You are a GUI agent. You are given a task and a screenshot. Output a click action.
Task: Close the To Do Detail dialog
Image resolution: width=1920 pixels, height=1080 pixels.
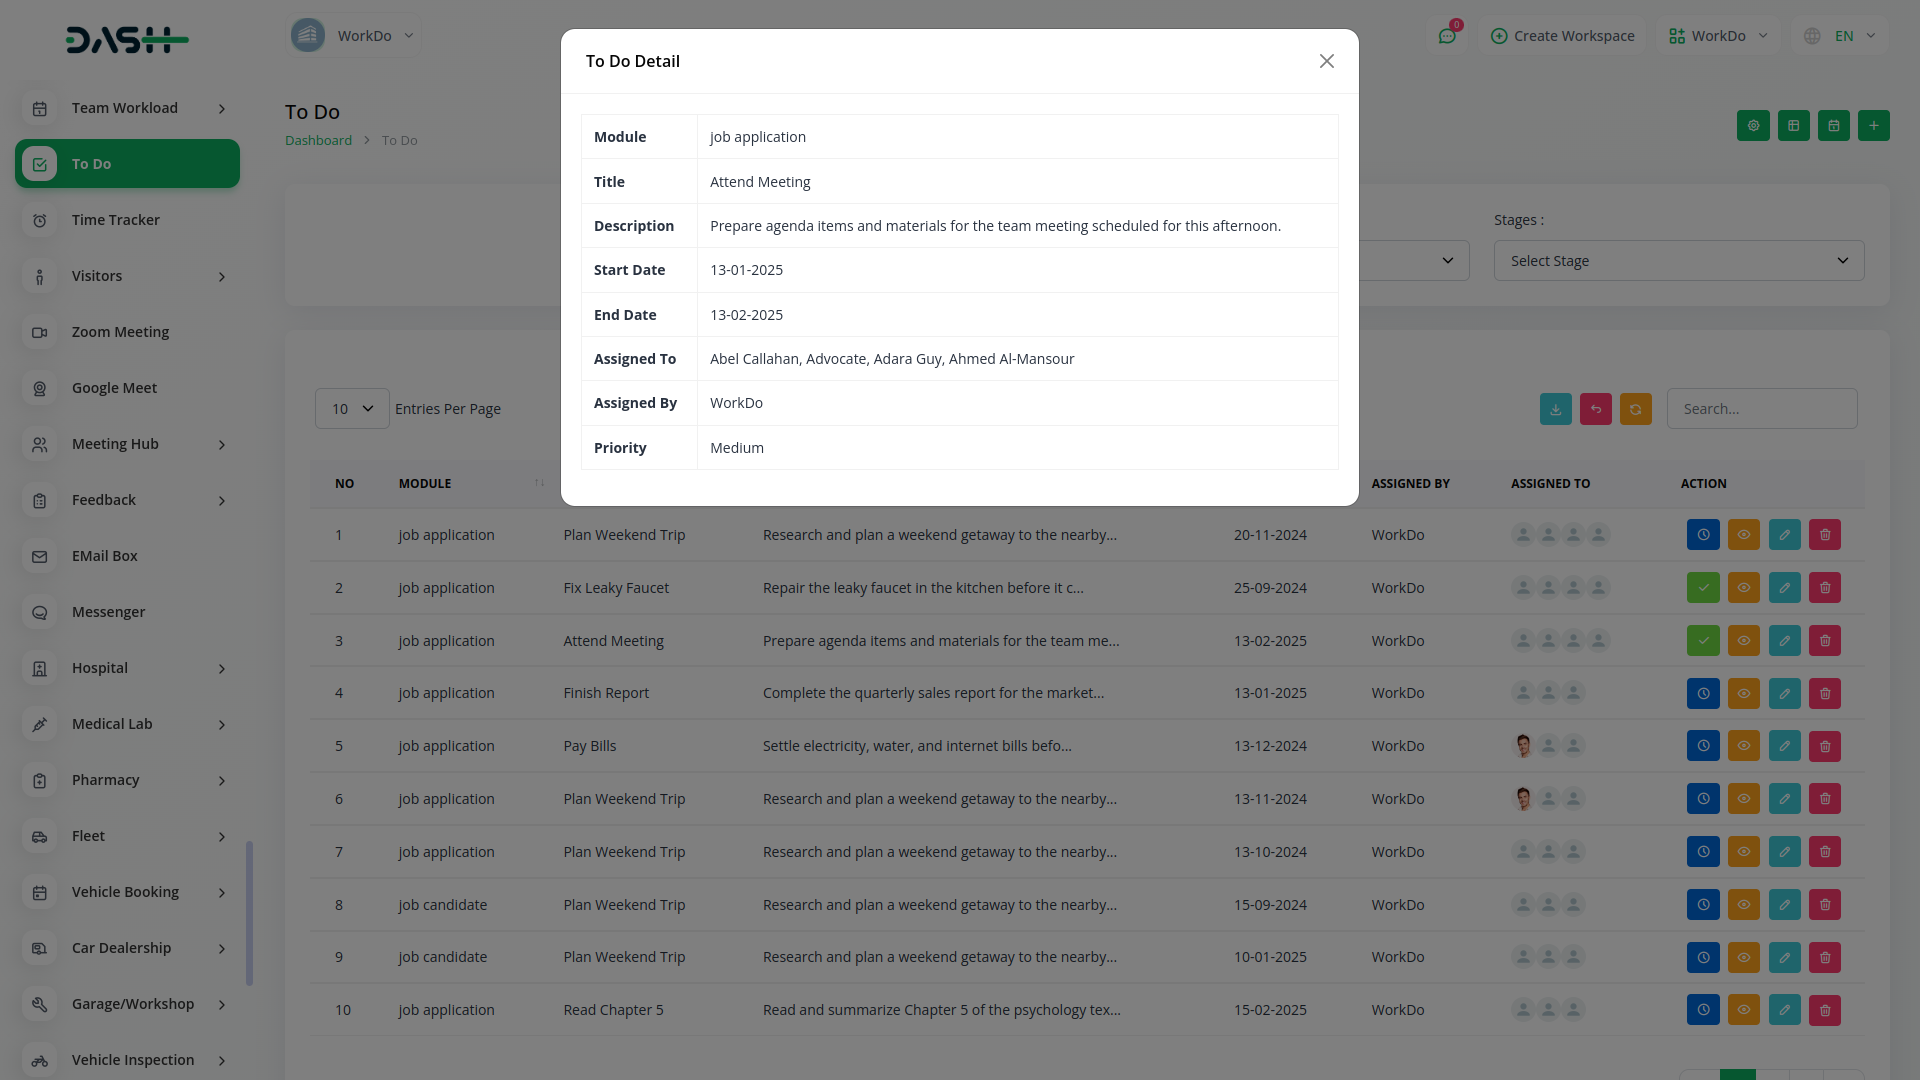[x=1326, y=61]
